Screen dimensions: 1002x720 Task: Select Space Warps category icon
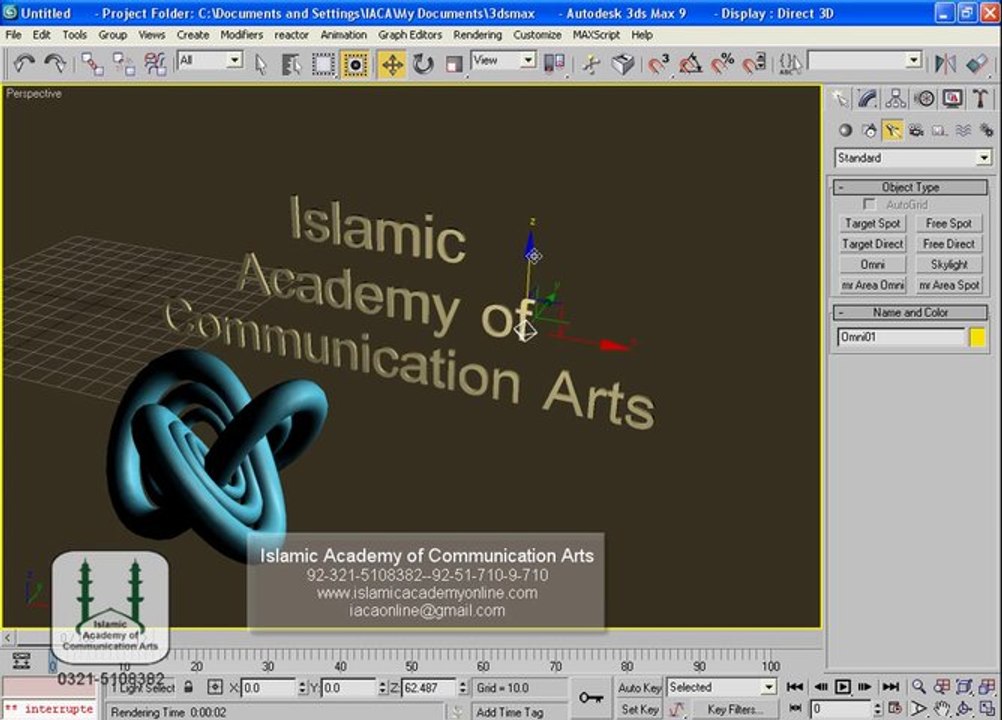pyautogui.click(x=963, y=130)
